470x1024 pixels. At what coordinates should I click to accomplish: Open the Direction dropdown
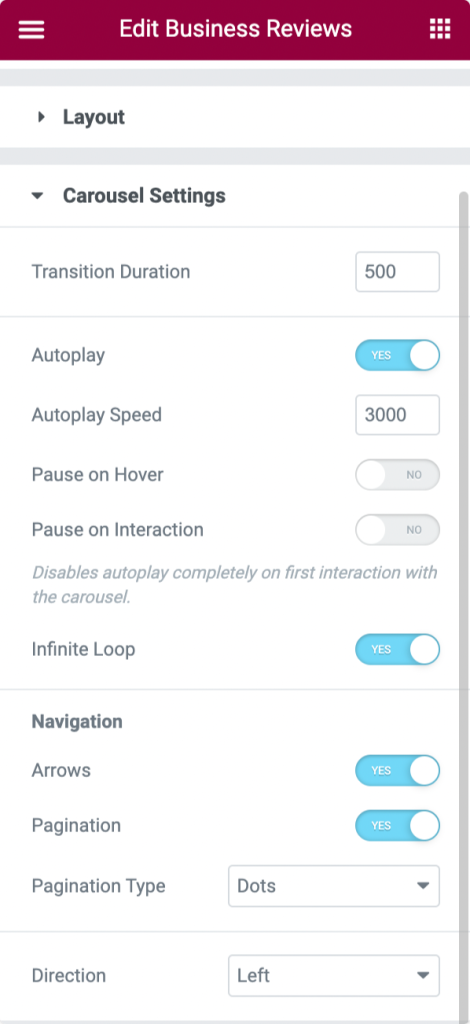point(334,976)
